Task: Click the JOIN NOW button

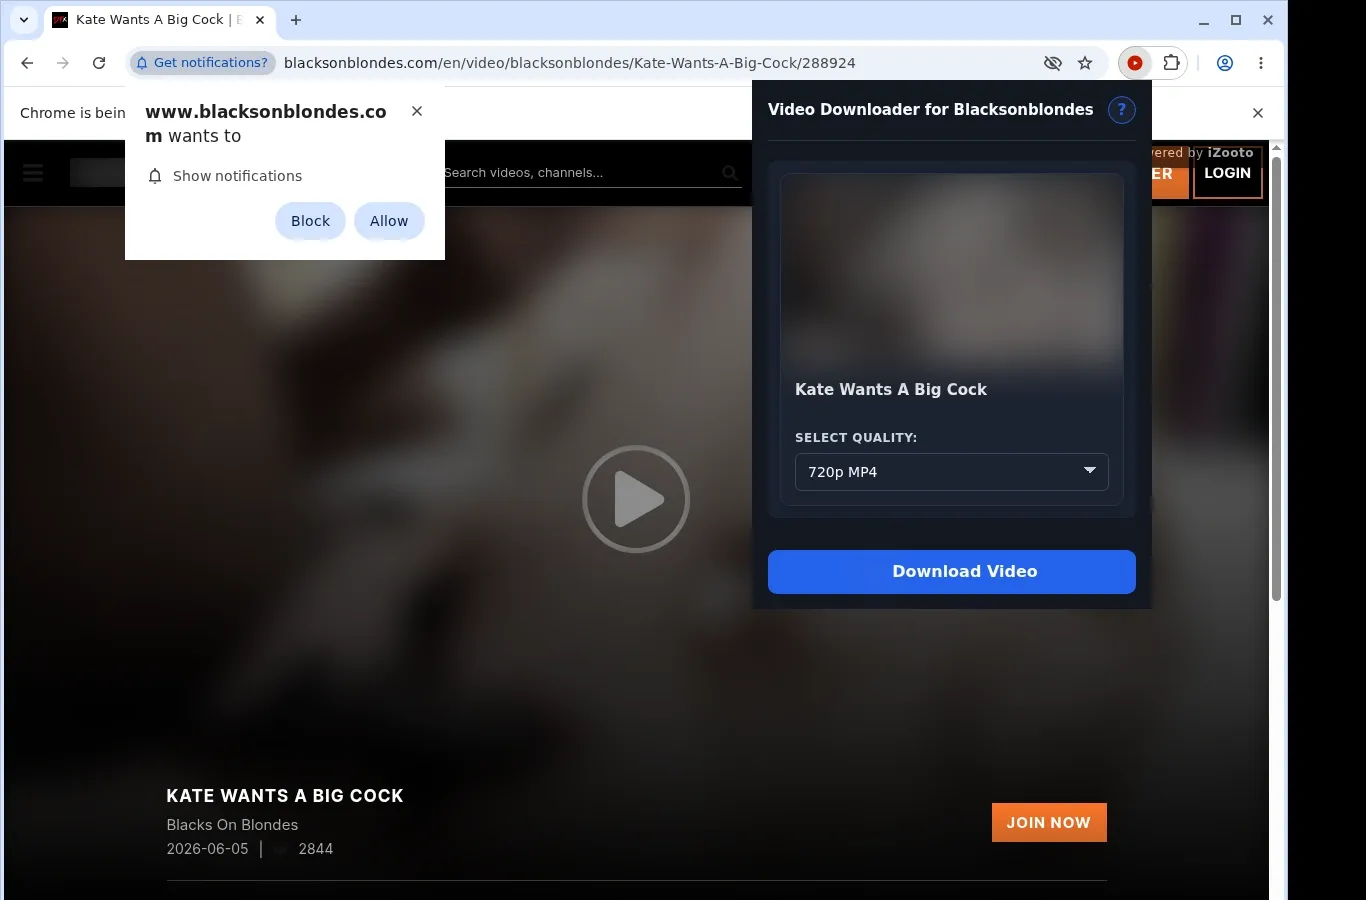Action: tap(1049, 823)
